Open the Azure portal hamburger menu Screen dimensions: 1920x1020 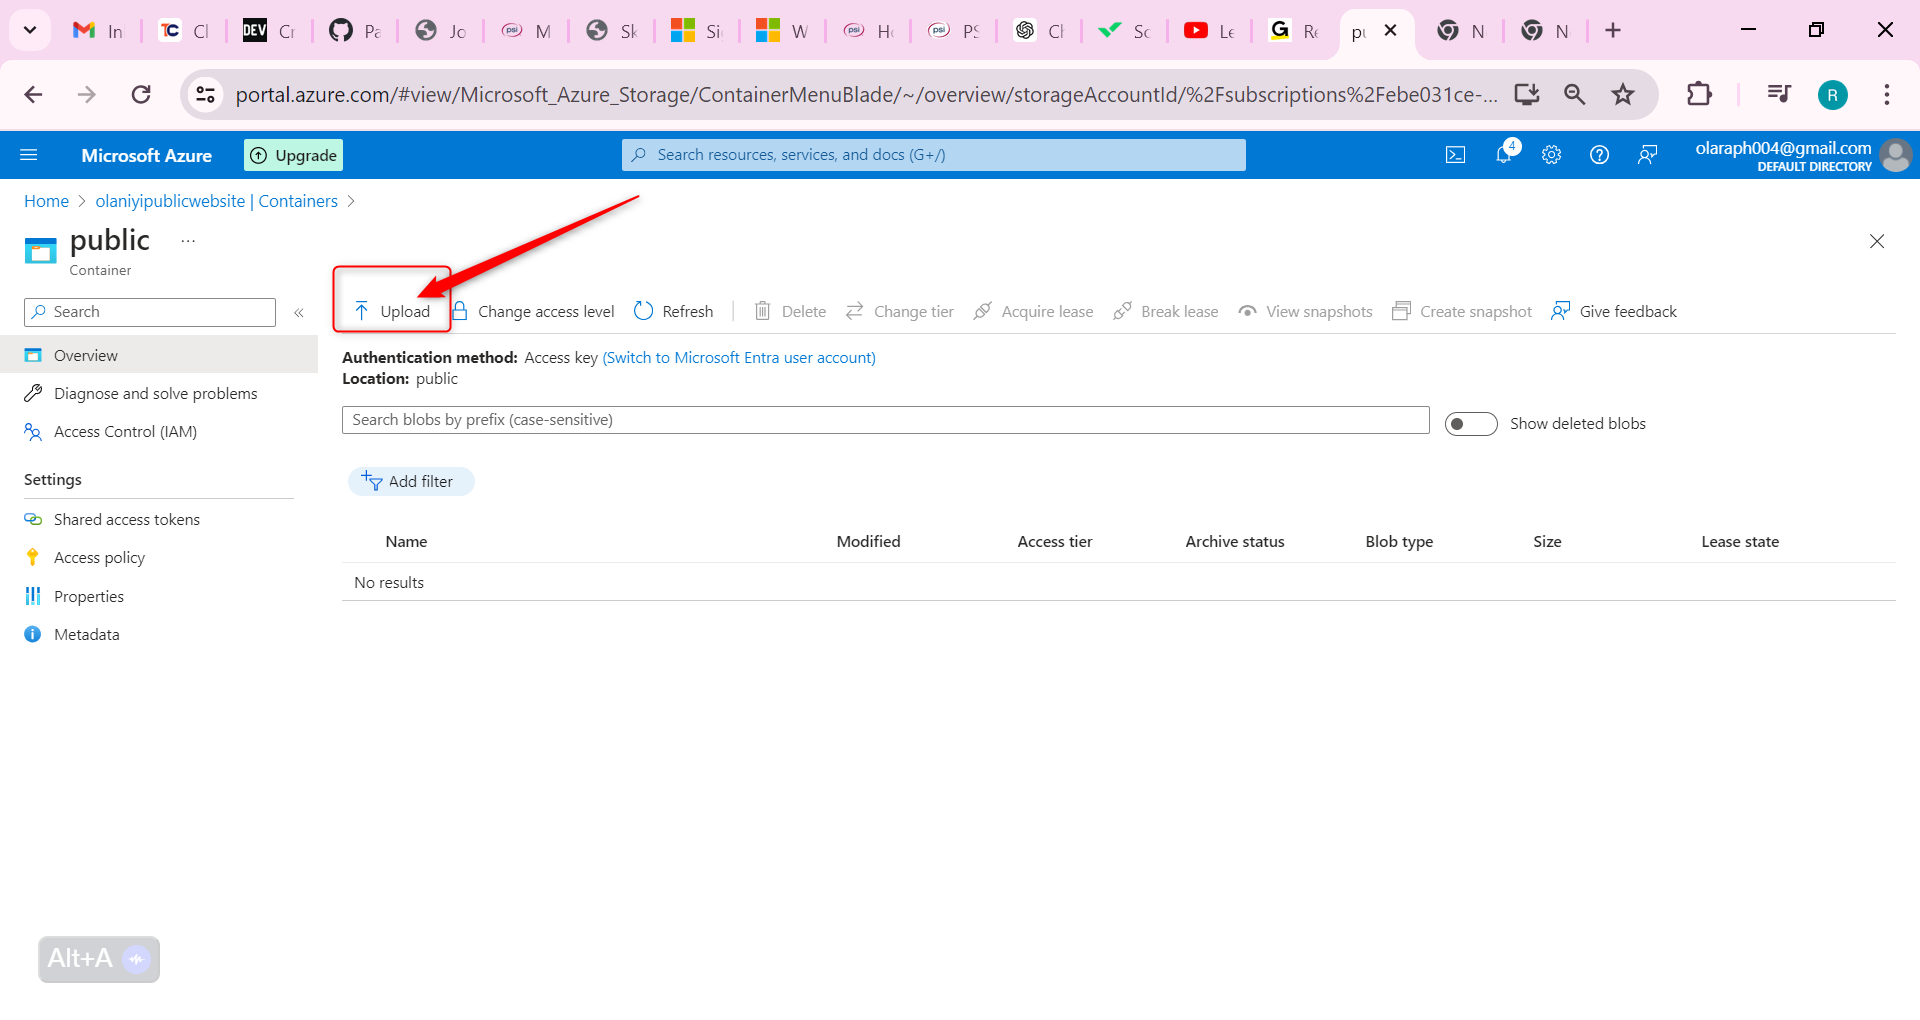(29, 155)
